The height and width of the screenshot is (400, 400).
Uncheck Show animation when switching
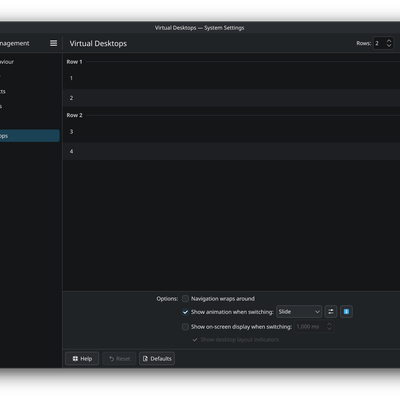coord(185,312)
